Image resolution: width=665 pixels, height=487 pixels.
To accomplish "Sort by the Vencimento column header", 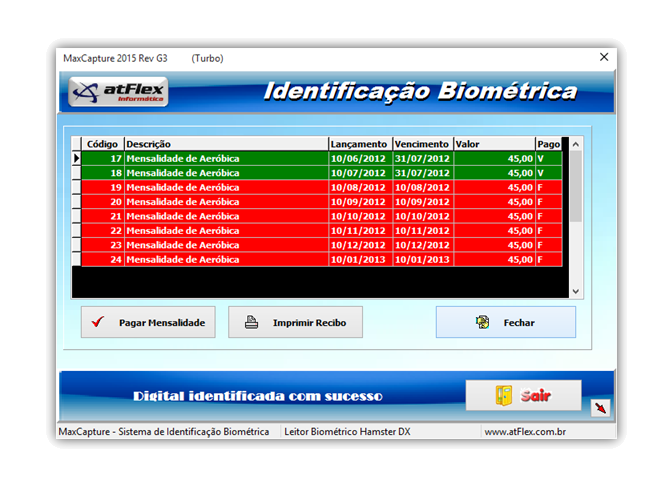I will [x=422, y=144].
